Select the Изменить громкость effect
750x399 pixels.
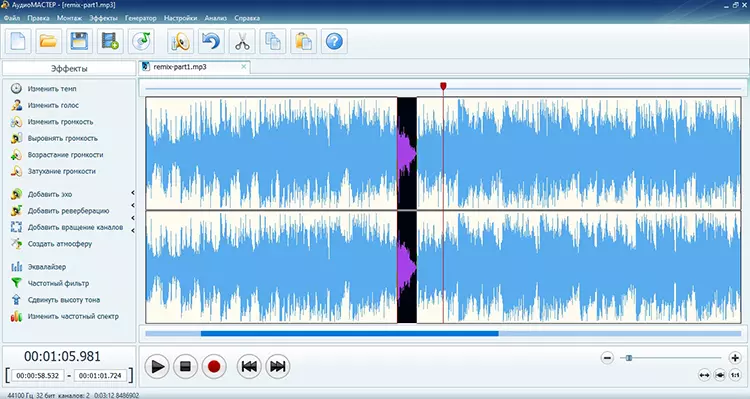point(60,122)
